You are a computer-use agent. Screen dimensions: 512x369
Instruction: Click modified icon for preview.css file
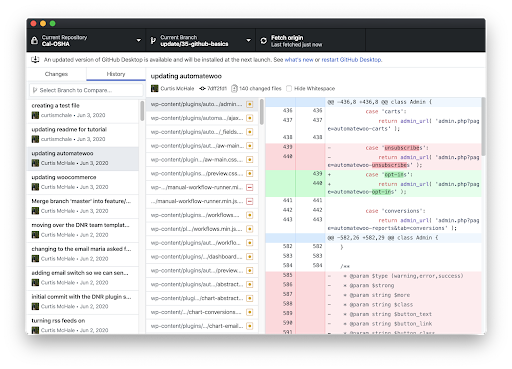click(x=249, y=174)
